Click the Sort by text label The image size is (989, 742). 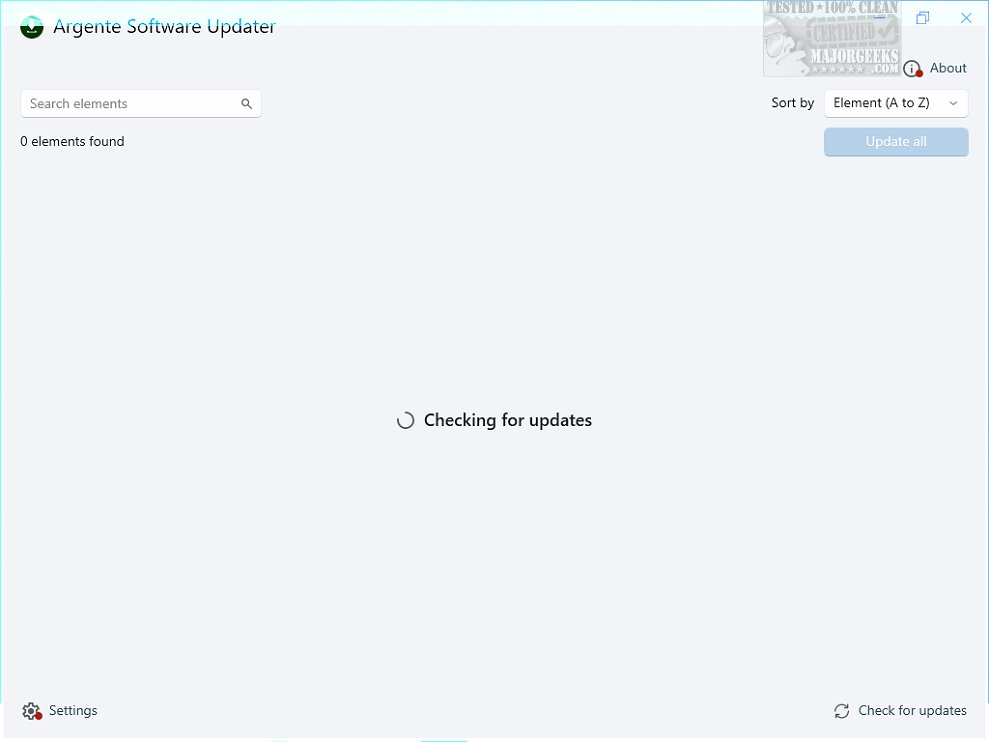coord(792,102)
